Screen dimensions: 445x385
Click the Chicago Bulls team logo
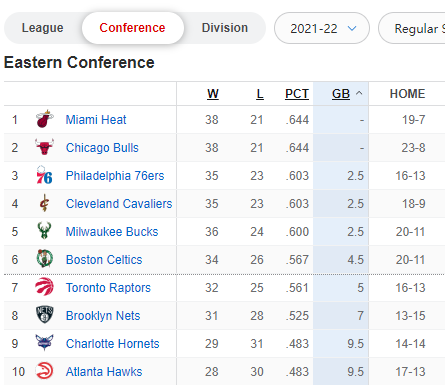[x=44, y=147]
